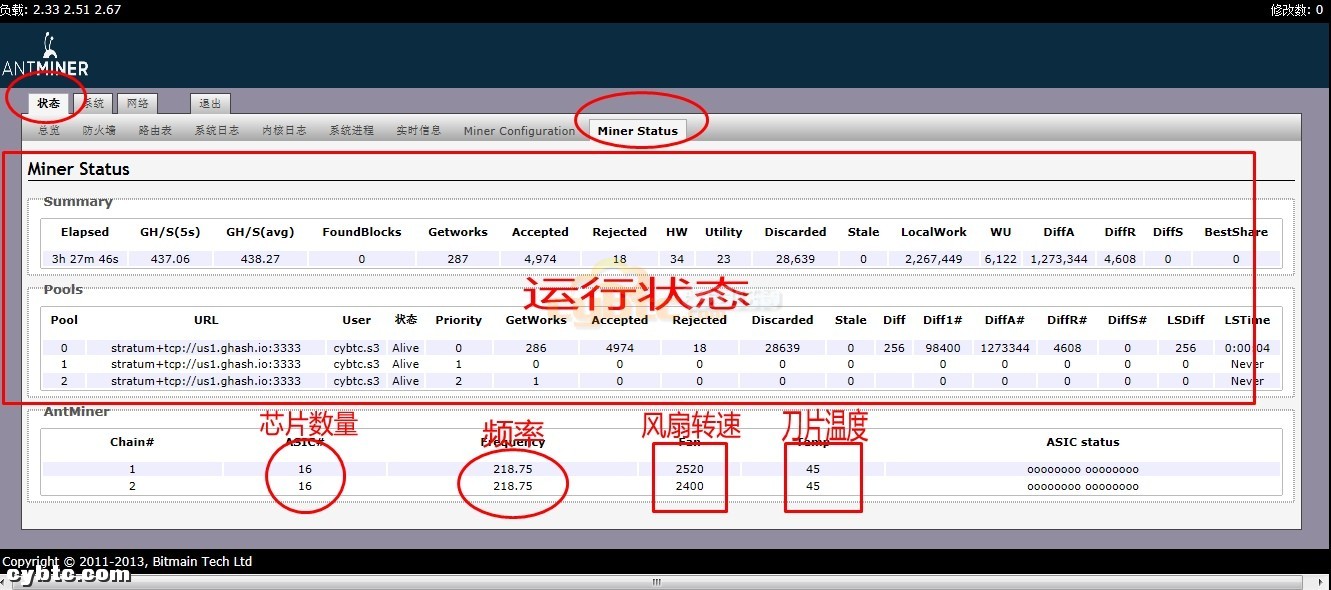1331x590 pixels.
Task: Open the 实时信息 realtime sub-tab
Action: tap(418, 130)
